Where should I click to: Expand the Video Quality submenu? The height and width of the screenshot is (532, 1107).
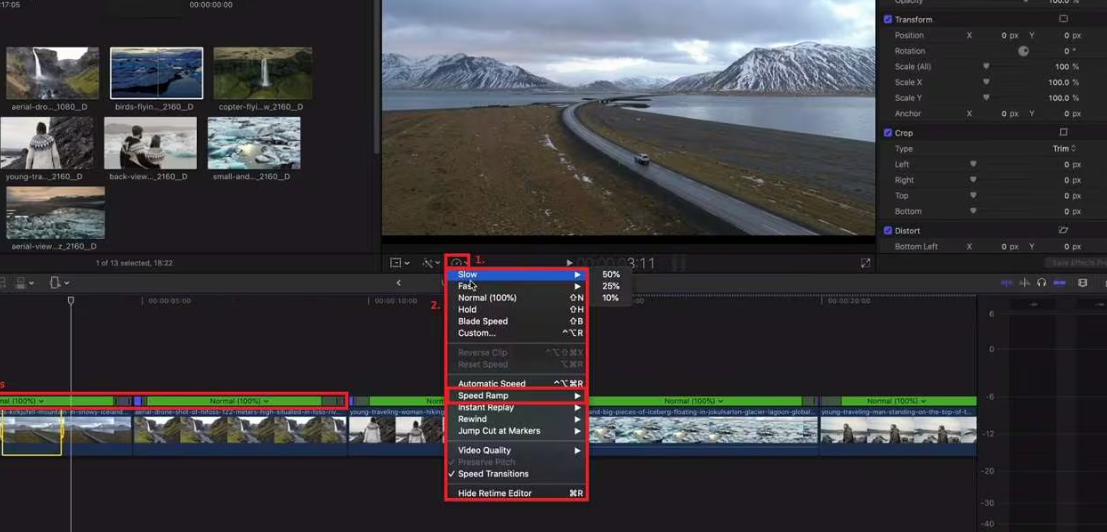pyautogui.click(x=516, y=450)
